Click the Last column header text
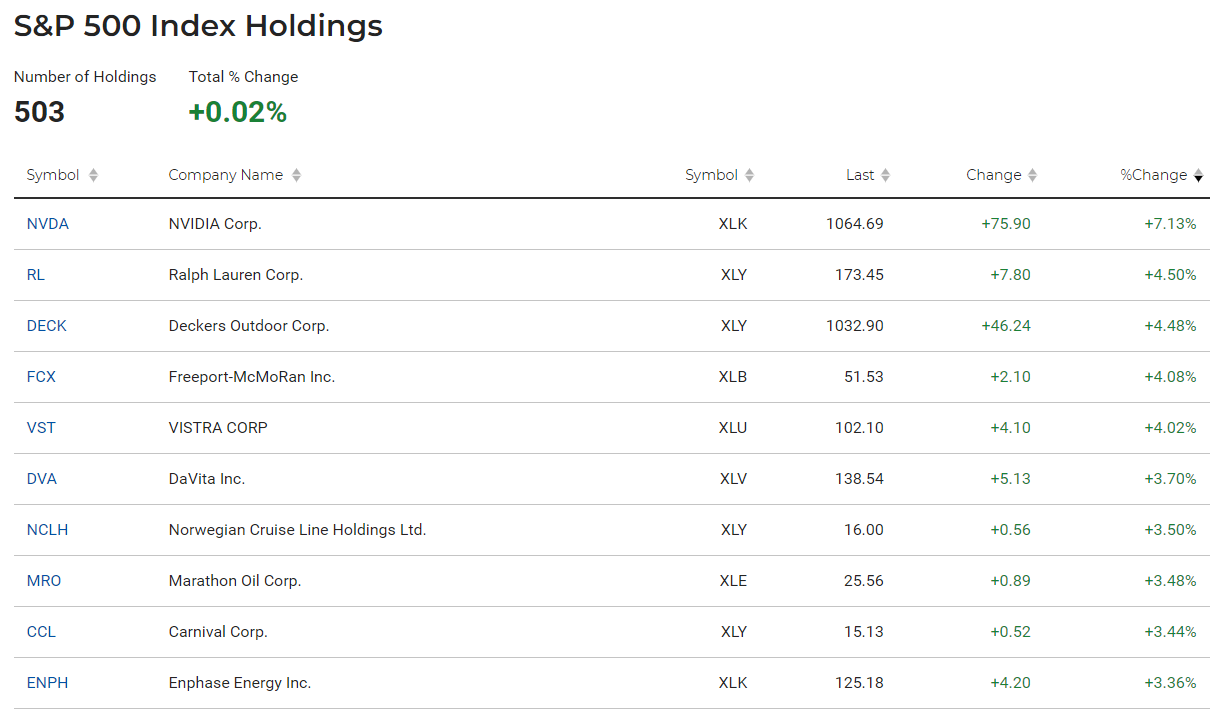This screenshot has width=1231, height=718. point(860,175)
